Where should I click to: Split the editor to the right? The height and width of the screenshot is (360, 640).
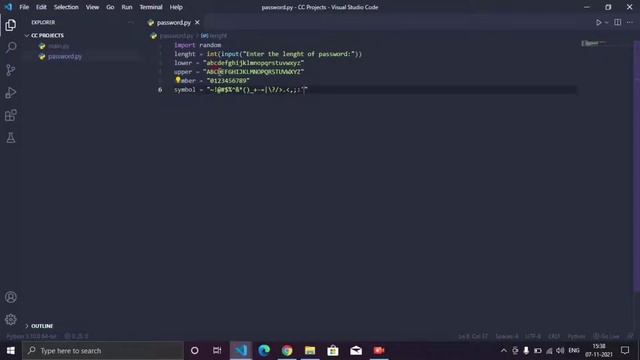618,22
